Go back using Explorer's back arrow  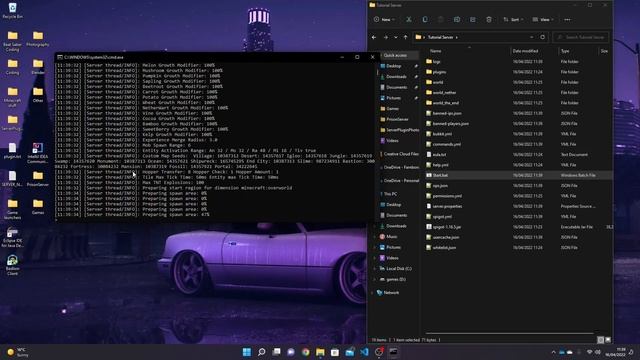[x=374, y=37]
